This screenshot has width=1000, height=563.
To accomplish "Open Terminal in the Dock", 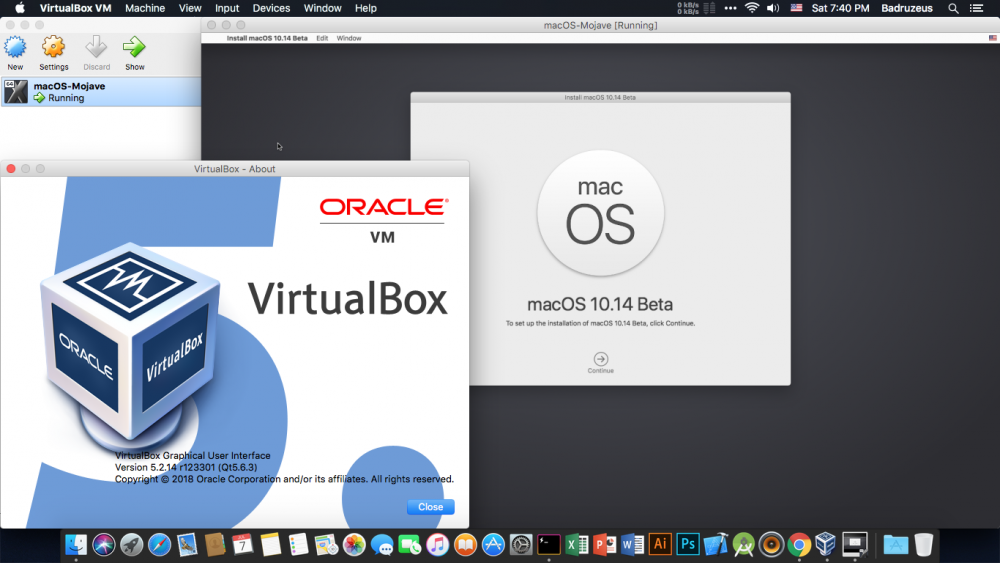I will point(548,545).
